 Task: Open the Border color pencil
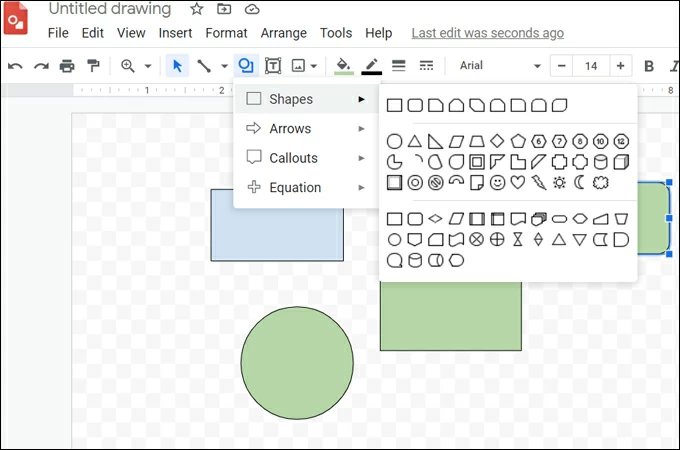[x=372, y=66]
